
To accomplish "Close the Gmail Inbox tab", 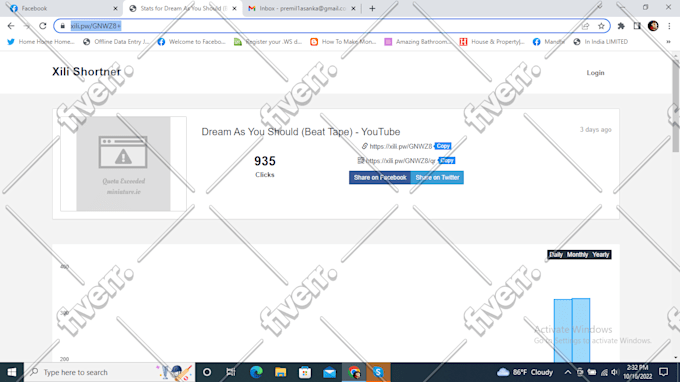I will (353, 8).
